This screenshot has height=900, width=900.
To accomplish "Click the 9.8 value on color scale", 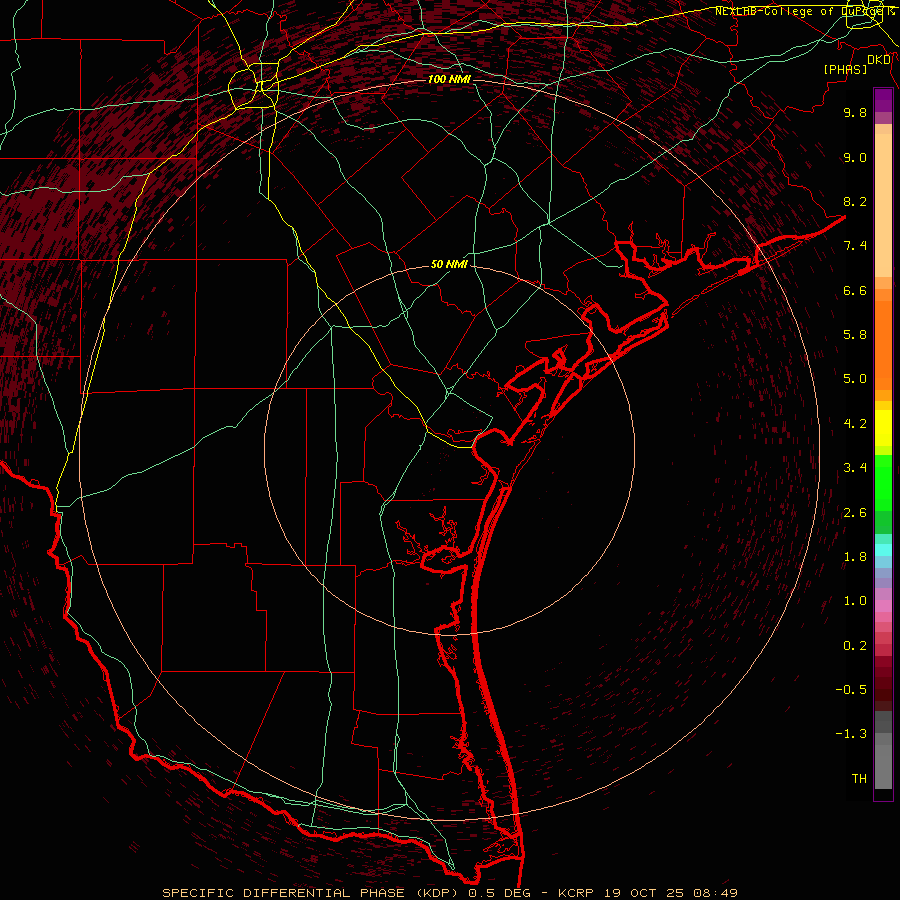I will point(855,112).
